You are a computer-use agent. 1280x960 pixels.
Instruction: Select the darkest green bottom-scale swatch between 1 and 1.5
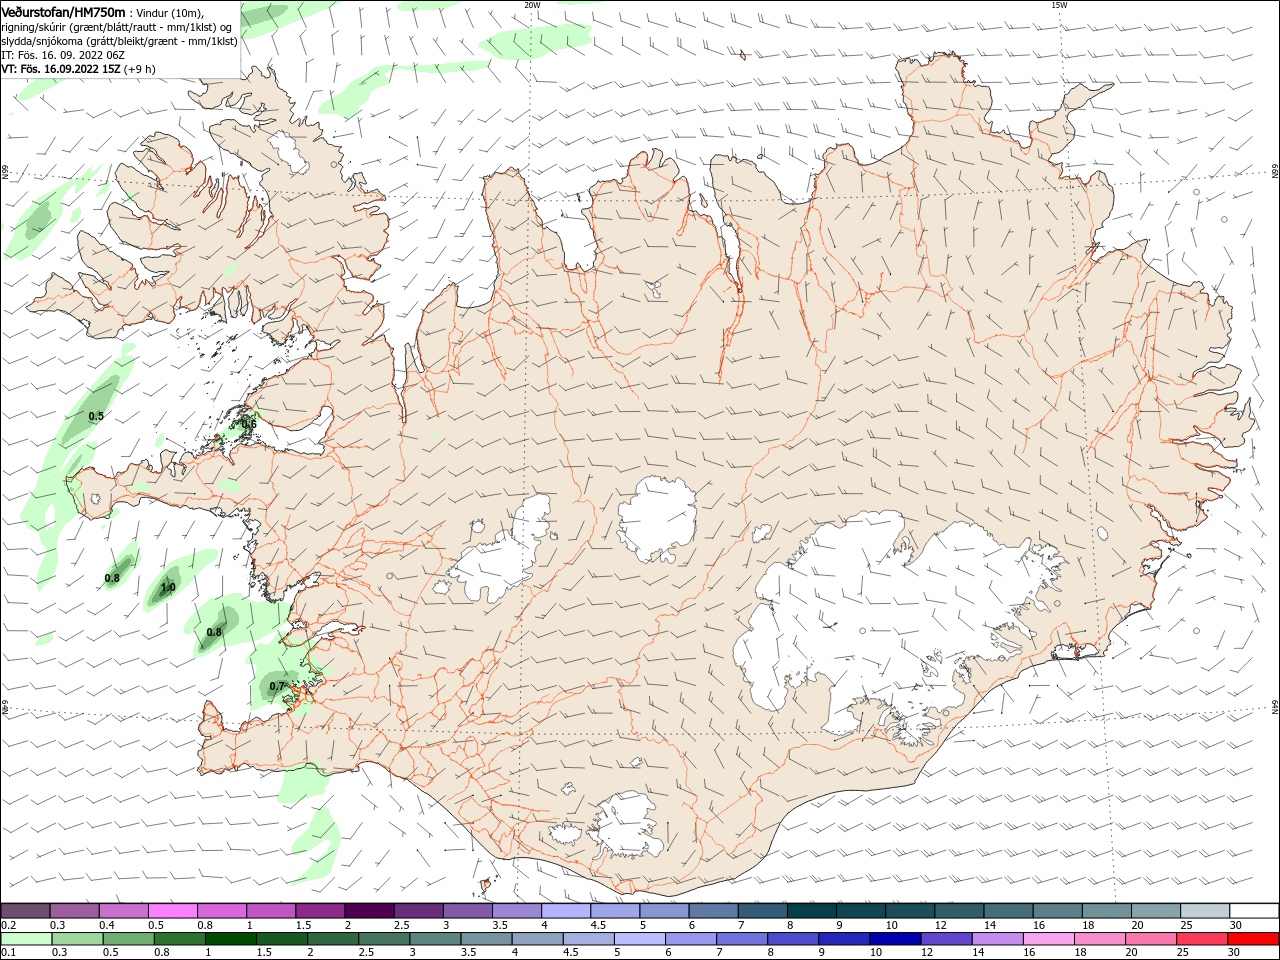(x=231, y=939)
